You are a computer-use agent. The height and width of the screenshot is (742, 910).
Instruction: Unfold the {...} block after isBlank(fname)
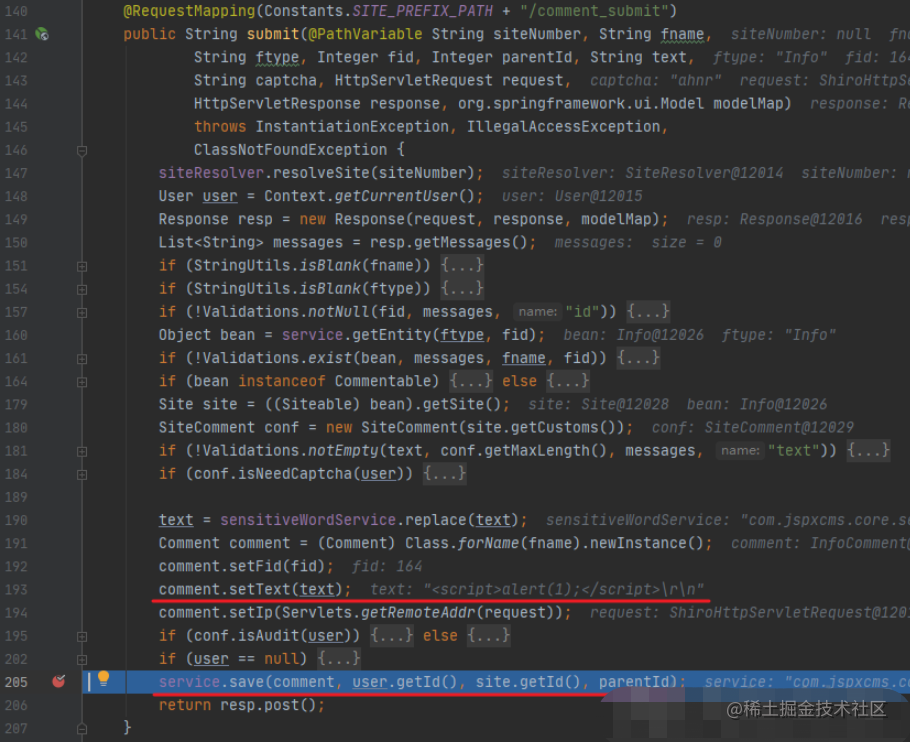(462, 265)
